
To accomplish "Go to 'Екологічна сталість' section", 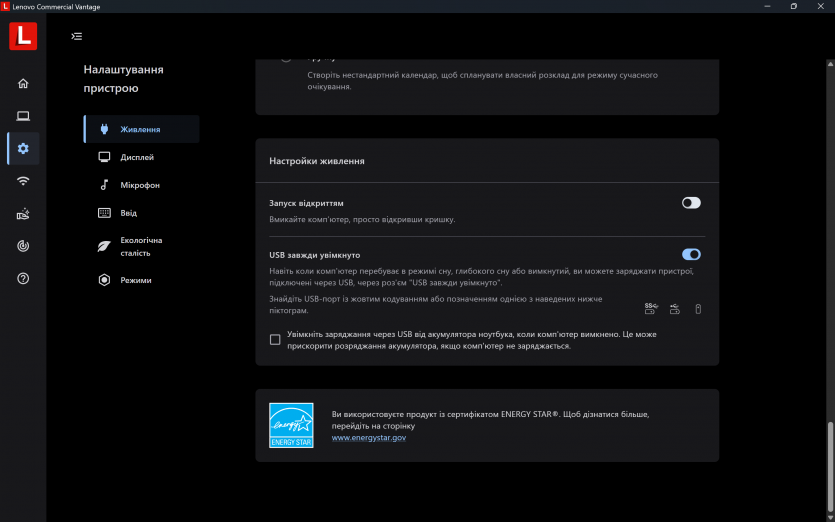I will tap(140, 246).
